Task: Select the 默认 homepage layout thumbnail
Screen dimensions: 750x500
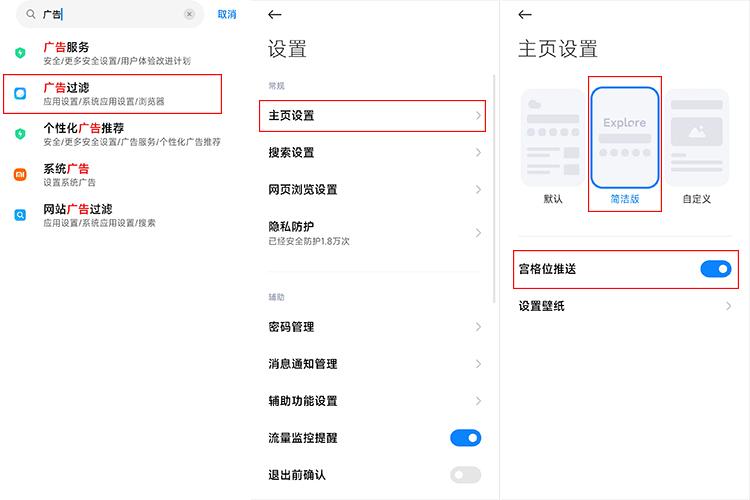Action: tap(553, 138)
